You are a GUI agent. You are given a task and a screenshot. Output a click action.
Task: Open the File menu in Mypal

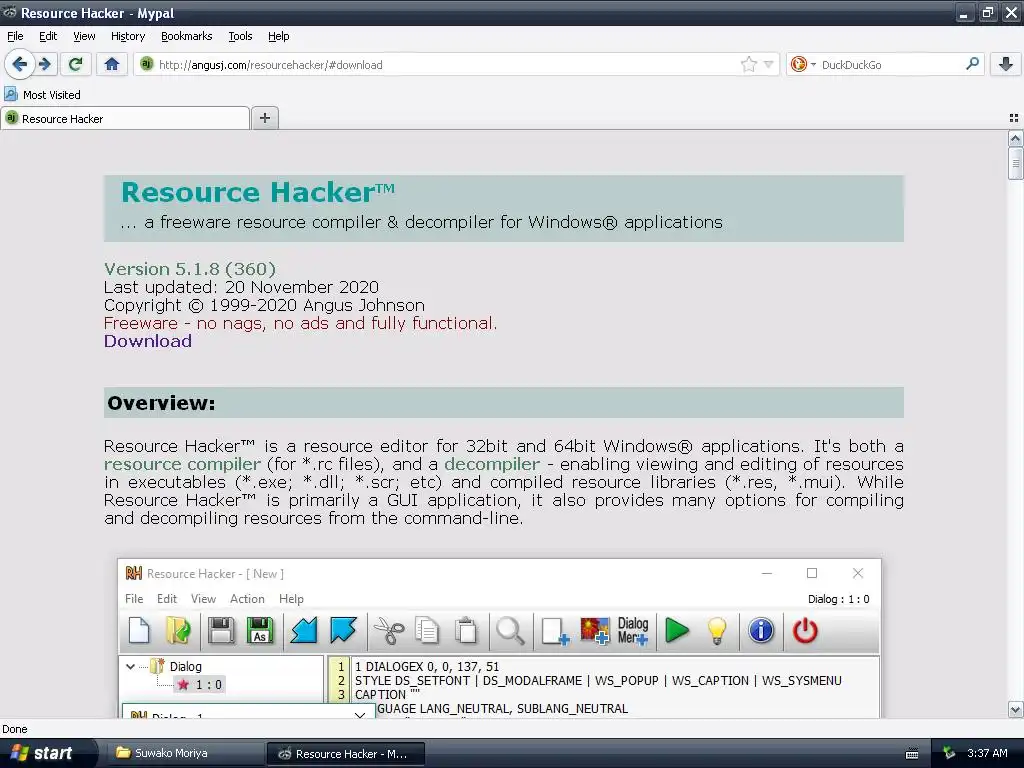pyautogui.click(x=15, y=36)
